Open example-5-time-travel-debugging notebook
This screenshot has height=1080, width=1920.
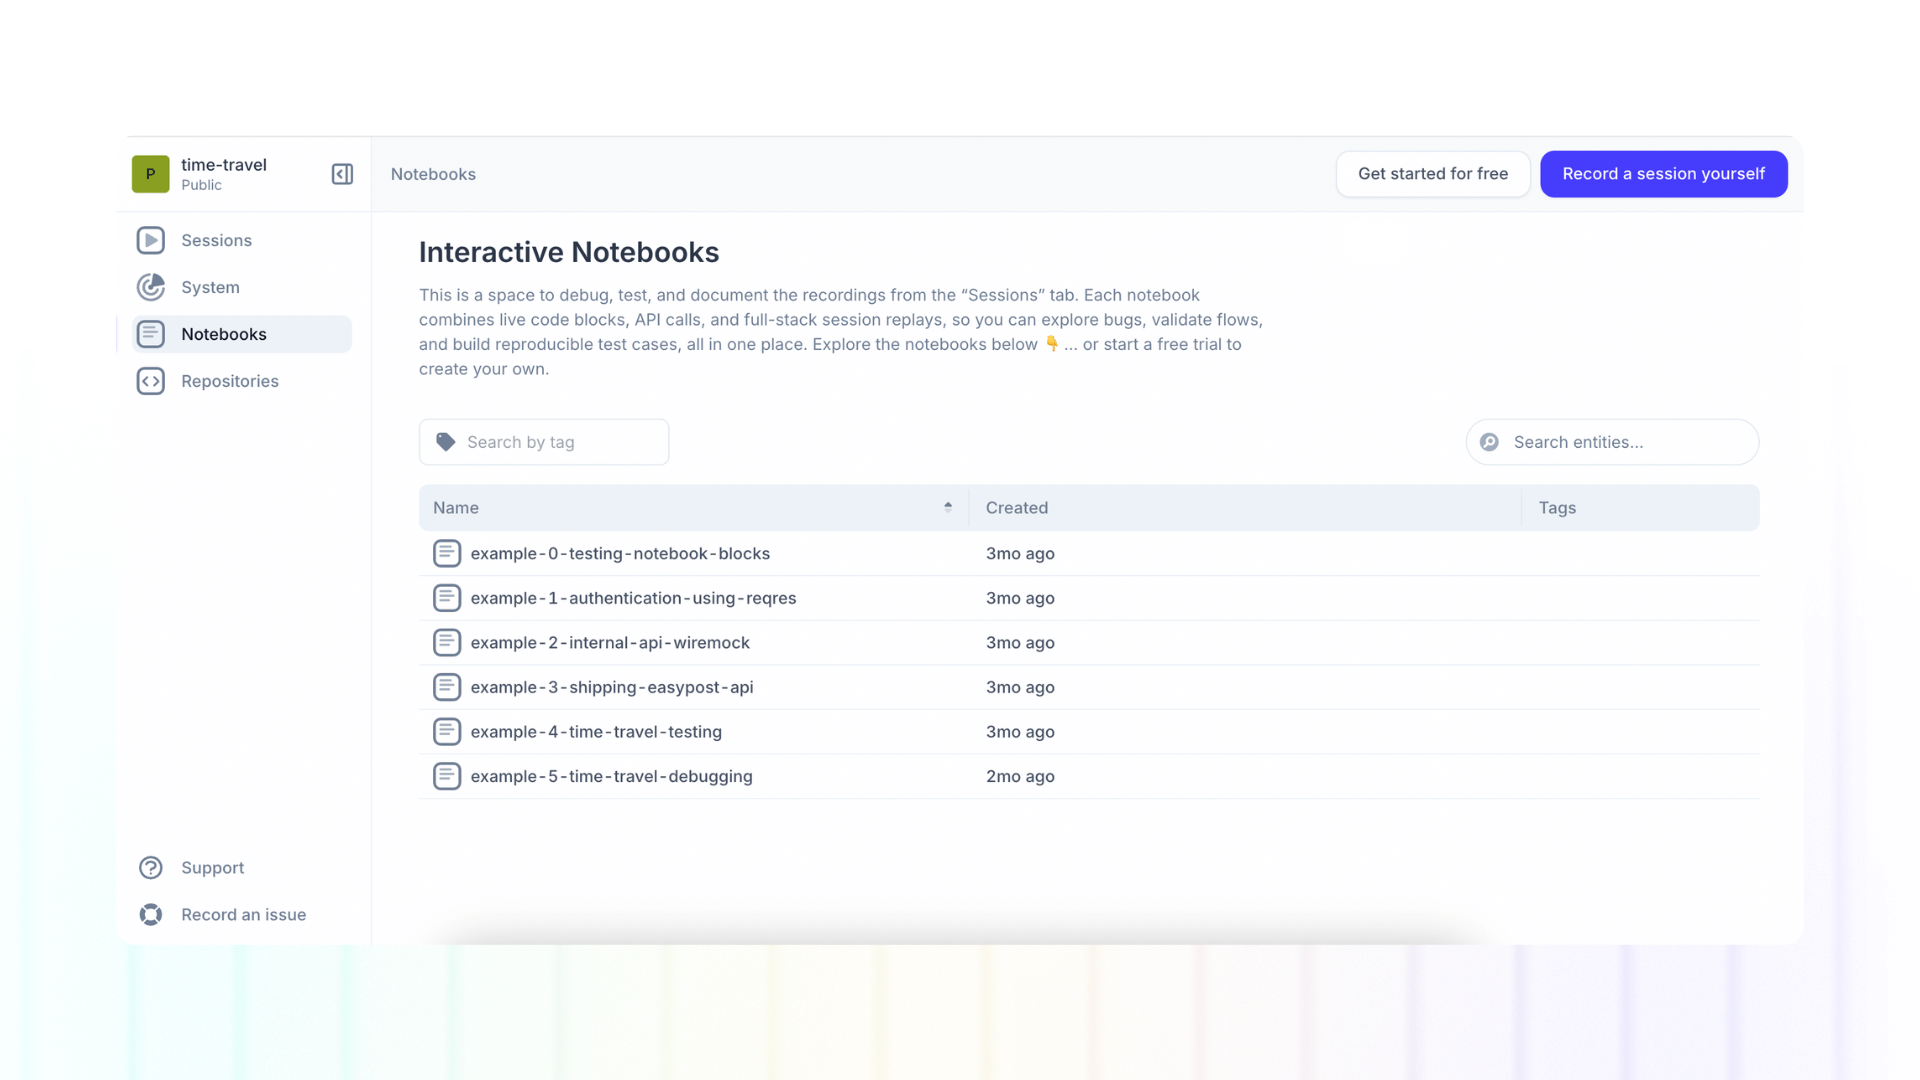coord(611,776)
